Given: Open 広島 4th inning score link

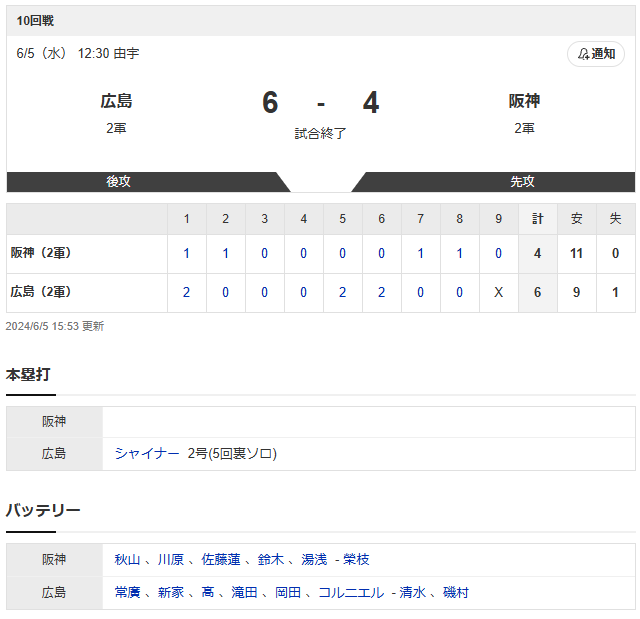Looking at the screenshot, I should pos(303,293).
